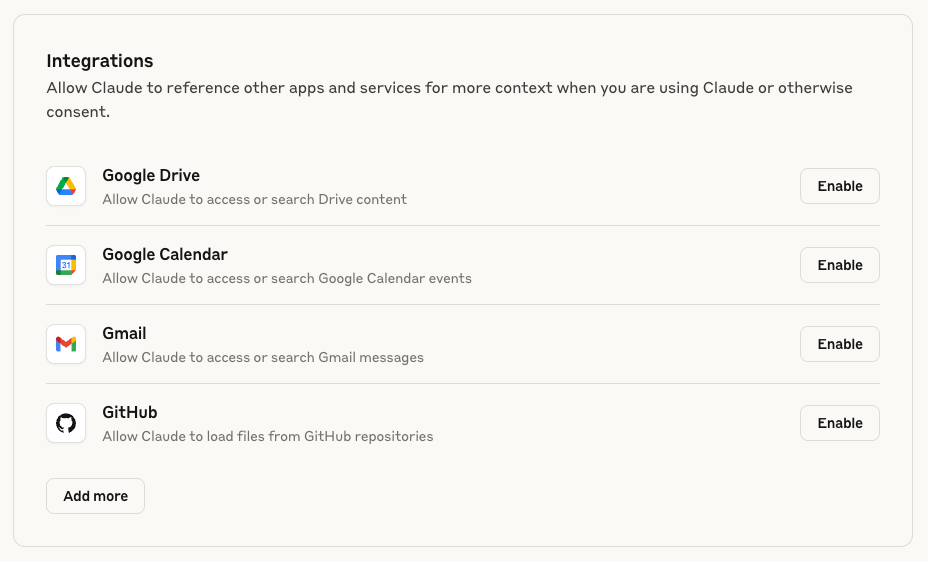The height and width of the screenshot is (562, 928).
Task: Click the GitHub Octocat icon
Action: [66, 423]
